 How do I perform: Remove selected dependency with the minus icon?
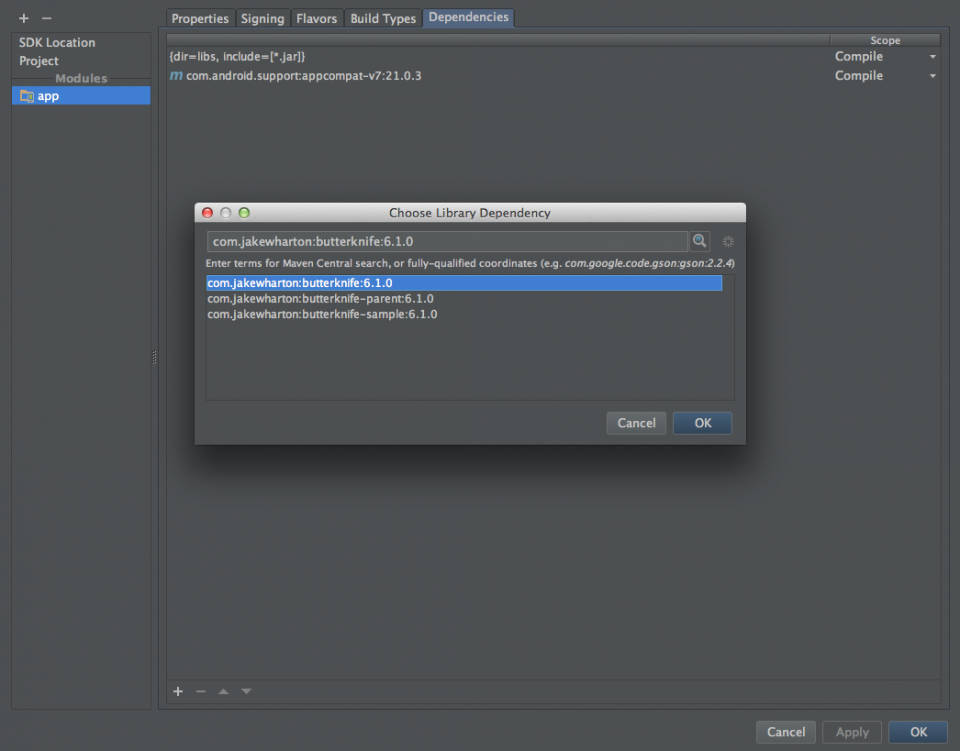[x=200, y=691]
